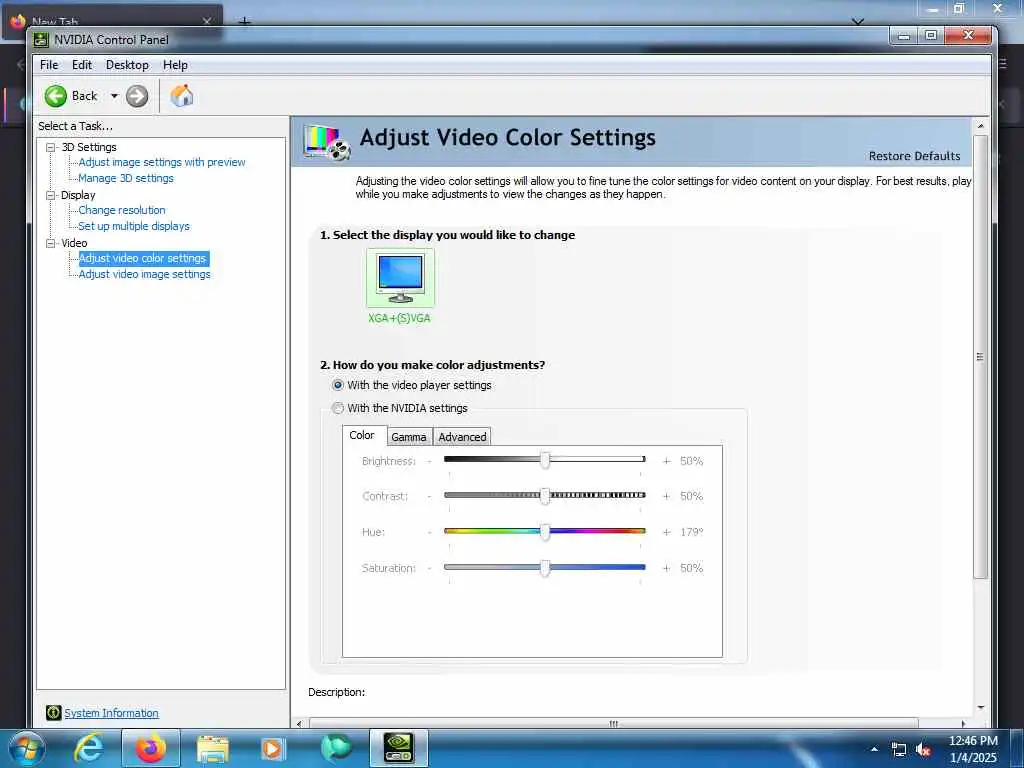Click the Saturation slider handle
Viewport: 1024px width, 768px height.
(545, 568)
